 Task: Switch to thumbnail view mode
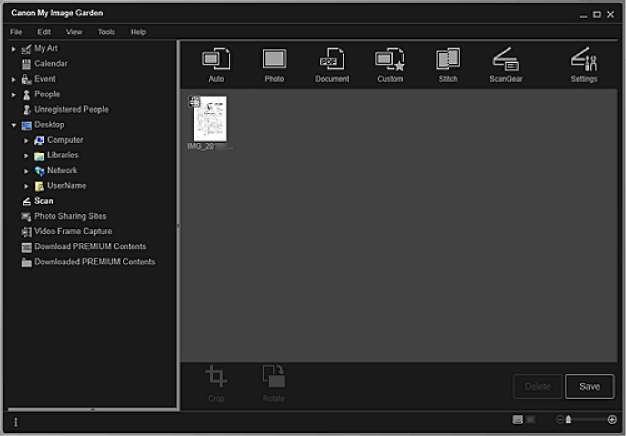517,420
